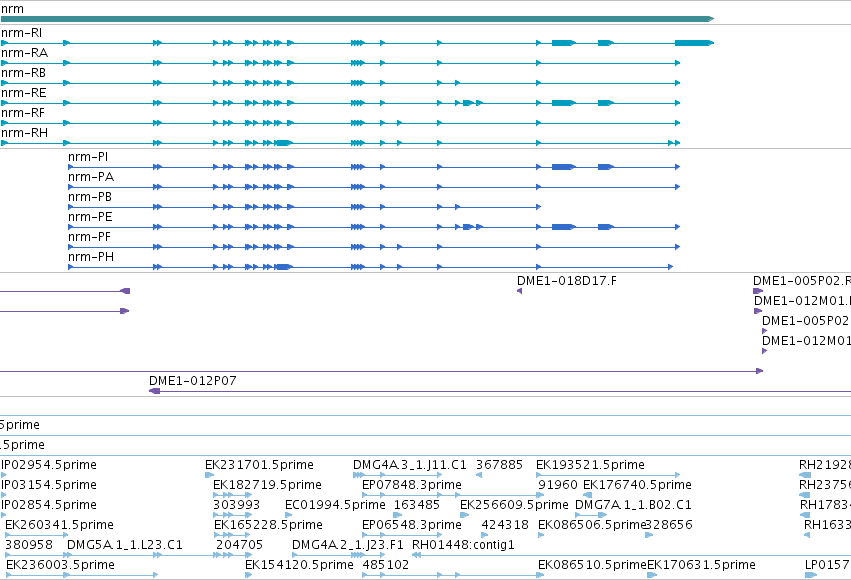This screenshot has width=851, height=580.
Task: Click DMG7A1_1.B02.C1 label
Action: pos(633,505)
